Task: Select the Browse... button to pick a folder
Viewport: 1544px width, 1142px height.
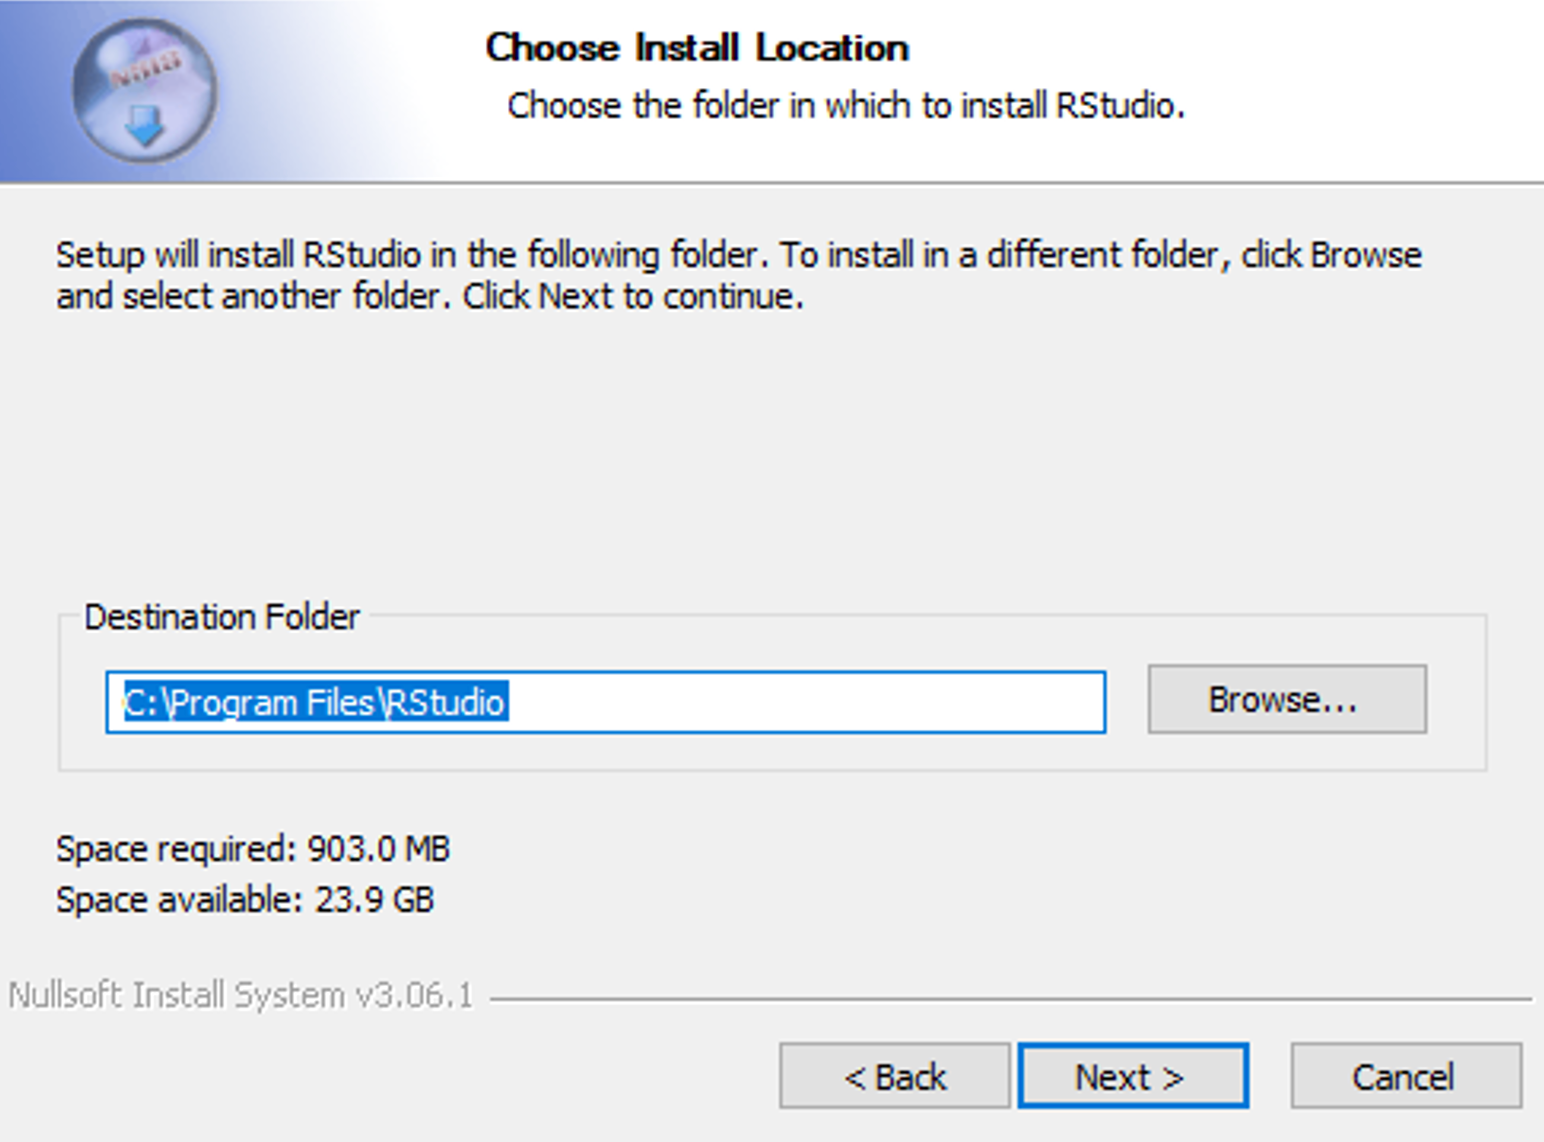Action: 1286,699
